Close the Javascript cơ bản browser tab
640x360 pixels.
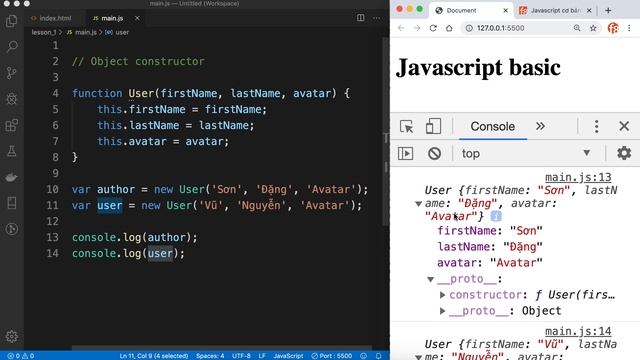coord(589,10)
